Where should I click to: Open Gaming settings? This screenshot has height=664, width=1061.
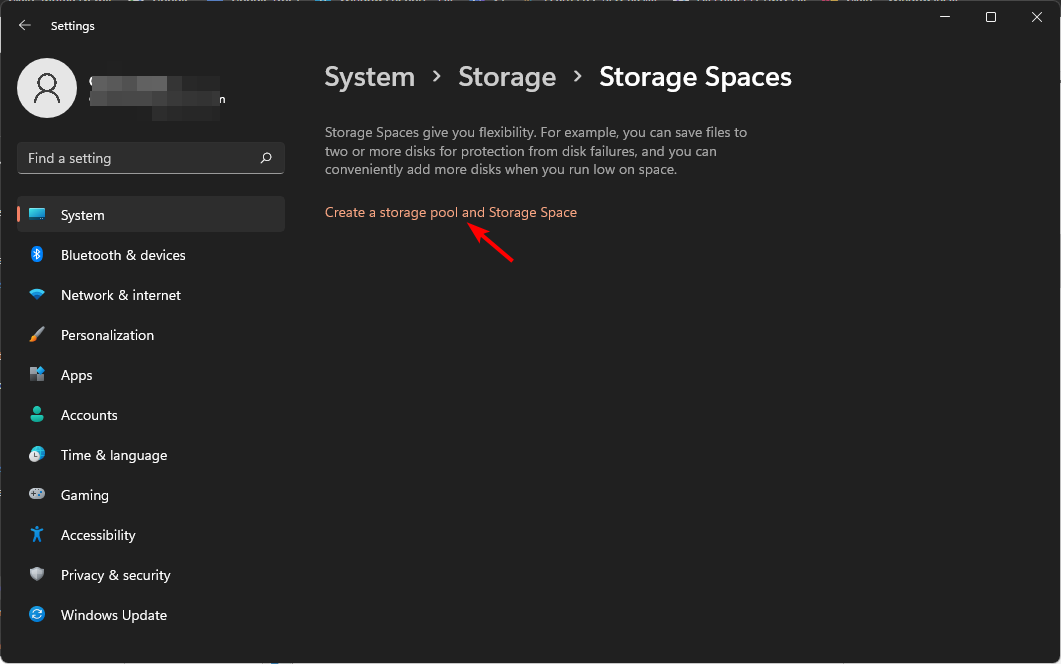click(84, 495)
